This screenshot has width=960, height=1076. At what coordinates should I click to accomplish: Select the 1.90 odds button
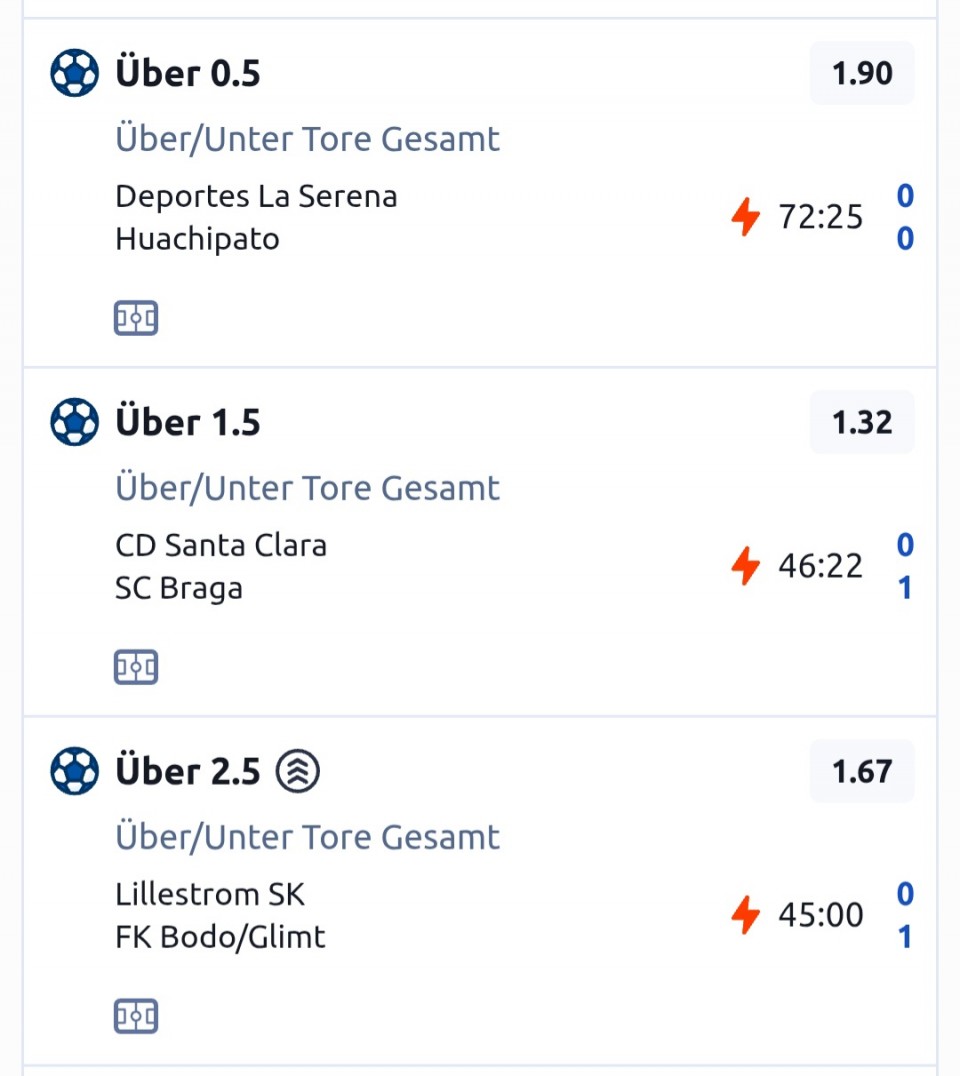[862, 73]
